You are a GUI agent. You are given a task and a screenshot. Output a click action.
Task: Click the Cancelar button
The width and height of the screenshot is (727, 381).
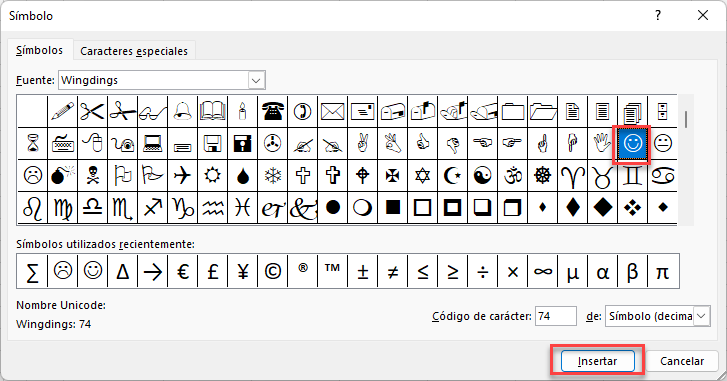(682, 361)
